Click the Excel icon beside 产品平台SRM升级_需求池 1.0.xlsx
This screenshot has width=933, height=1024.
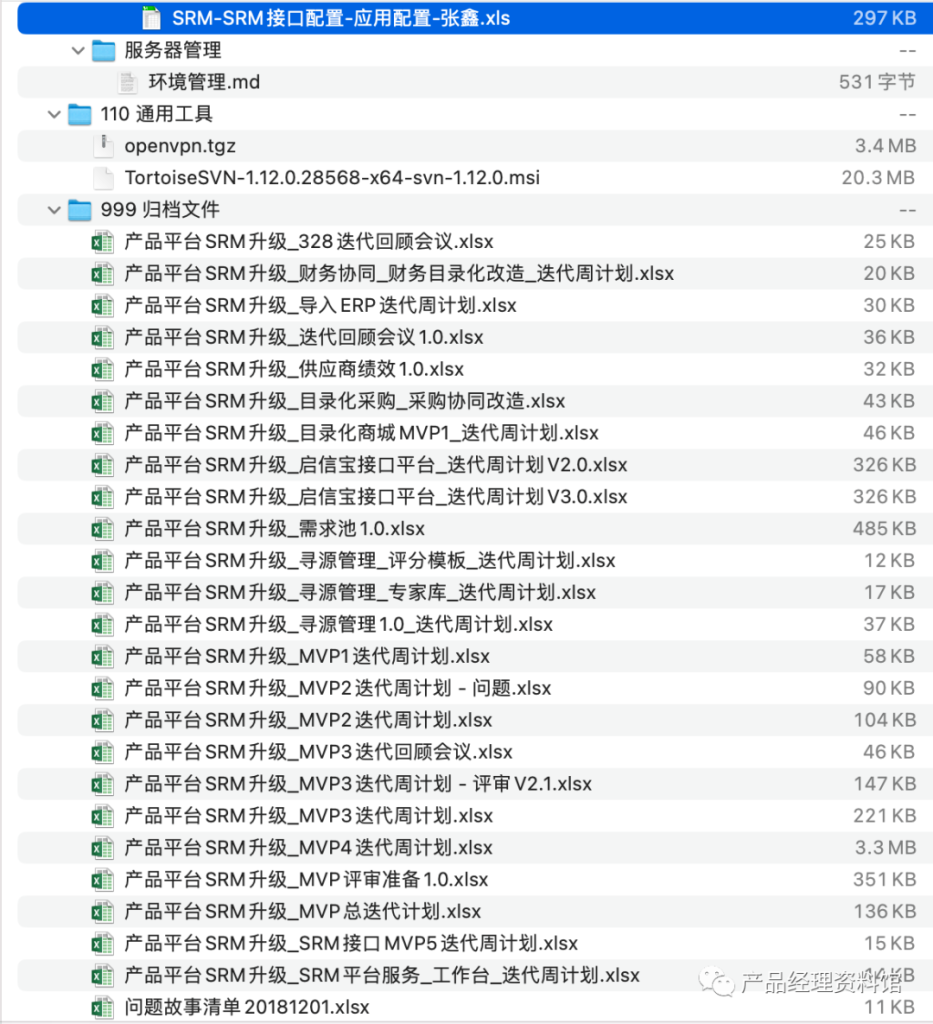pos(101,528)
